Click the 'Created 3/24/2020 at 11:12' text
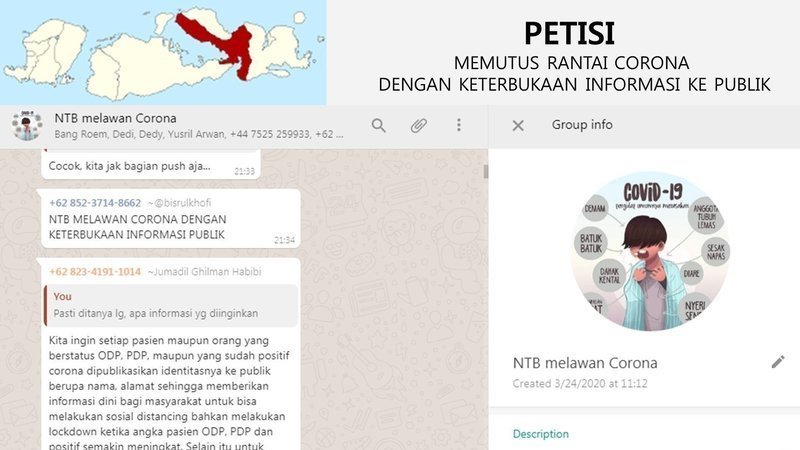The image size is (800, 450). point(580,384)
